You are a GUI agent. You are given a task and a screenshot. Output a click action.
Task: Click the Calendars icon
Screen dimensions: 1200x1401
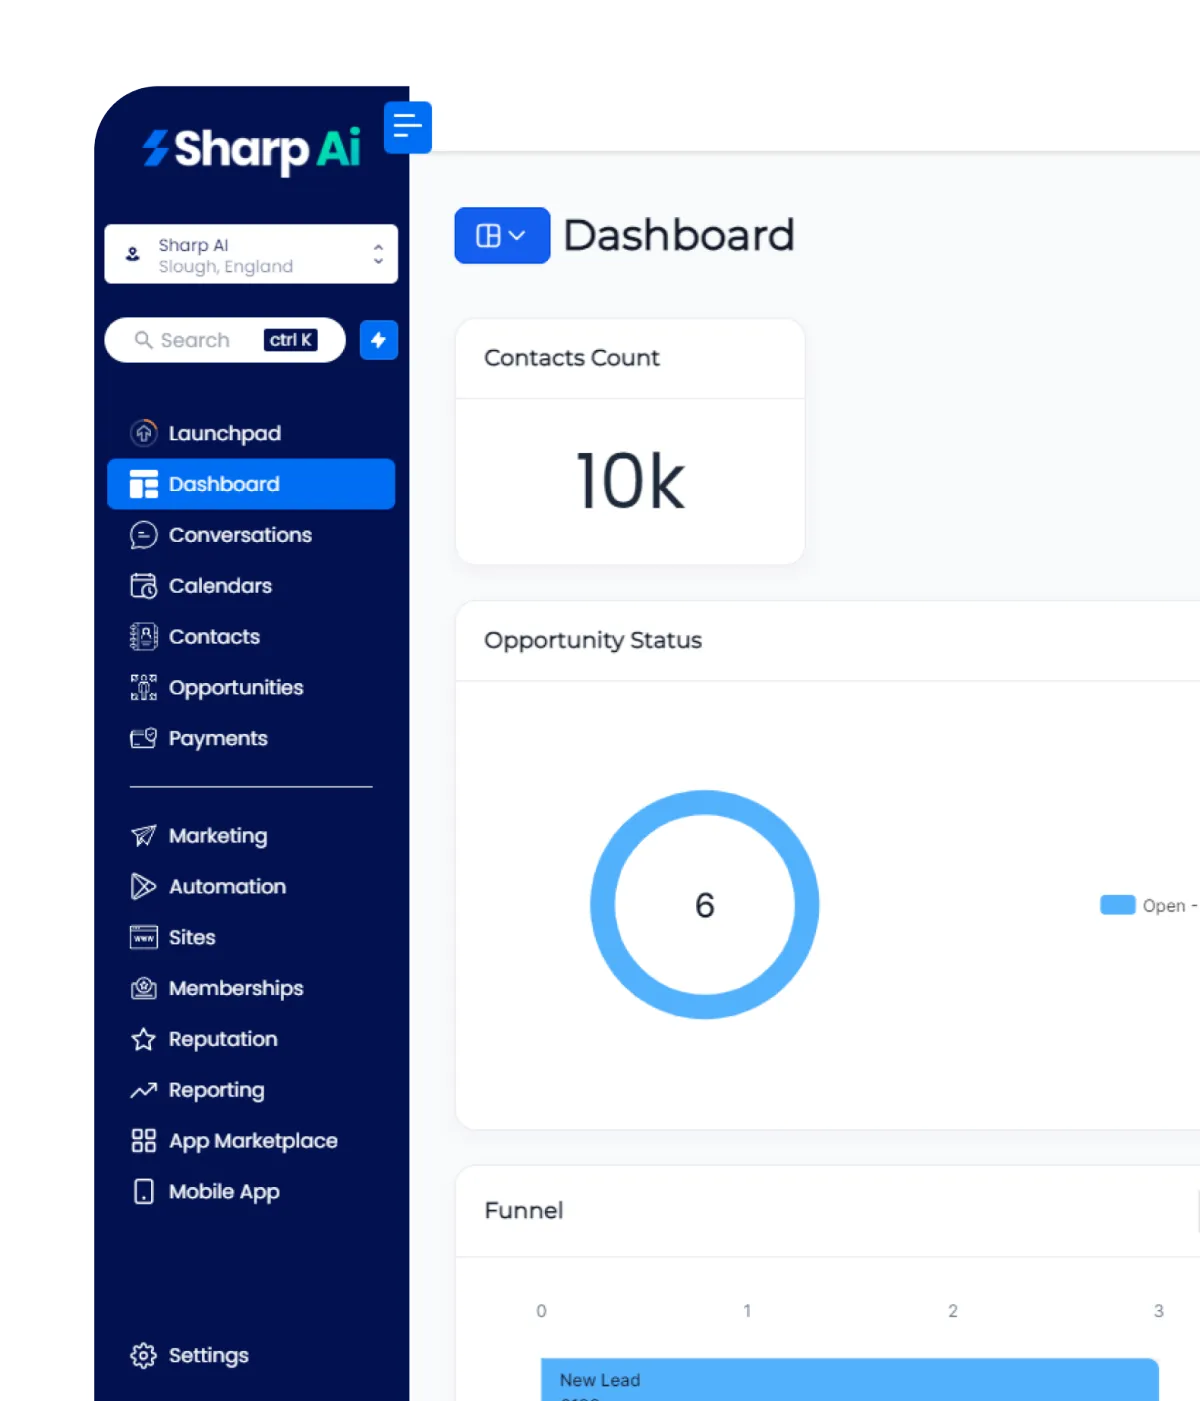tap(144, 586)
